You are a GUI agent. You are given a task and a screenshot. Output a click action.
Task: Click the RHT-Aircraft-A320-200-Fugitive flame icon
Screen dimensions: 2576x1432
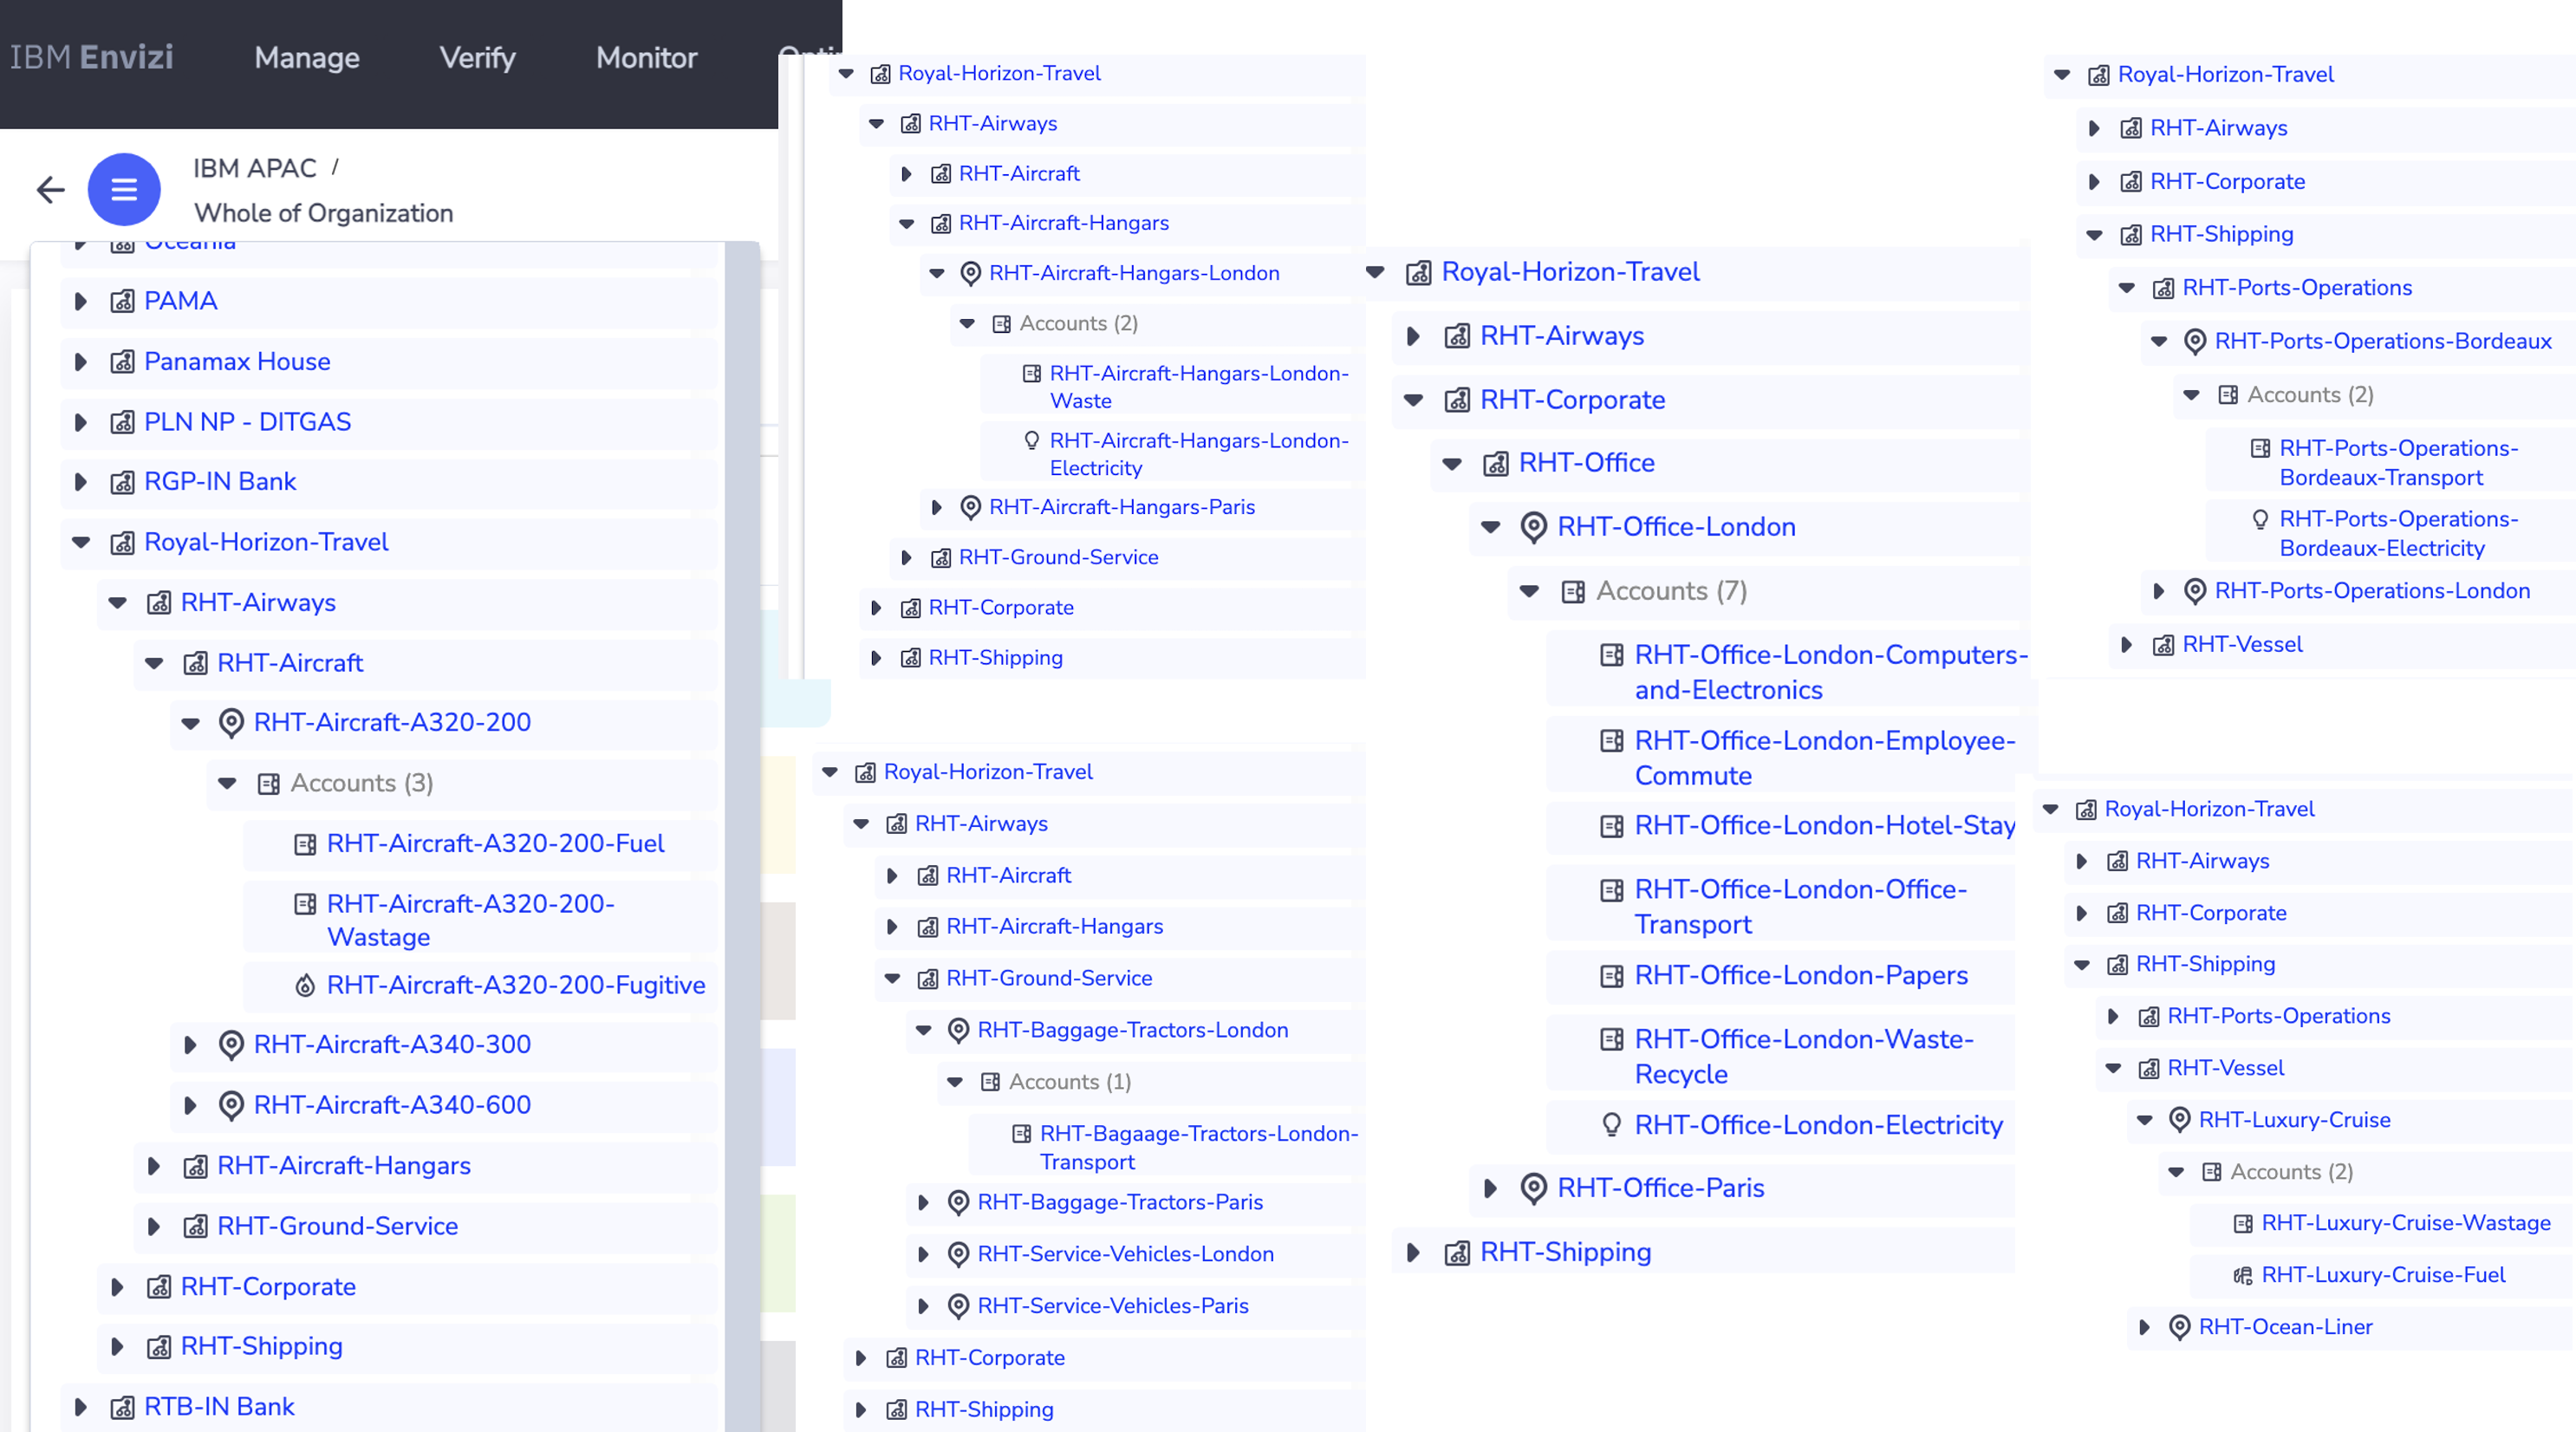pos(305,986)
